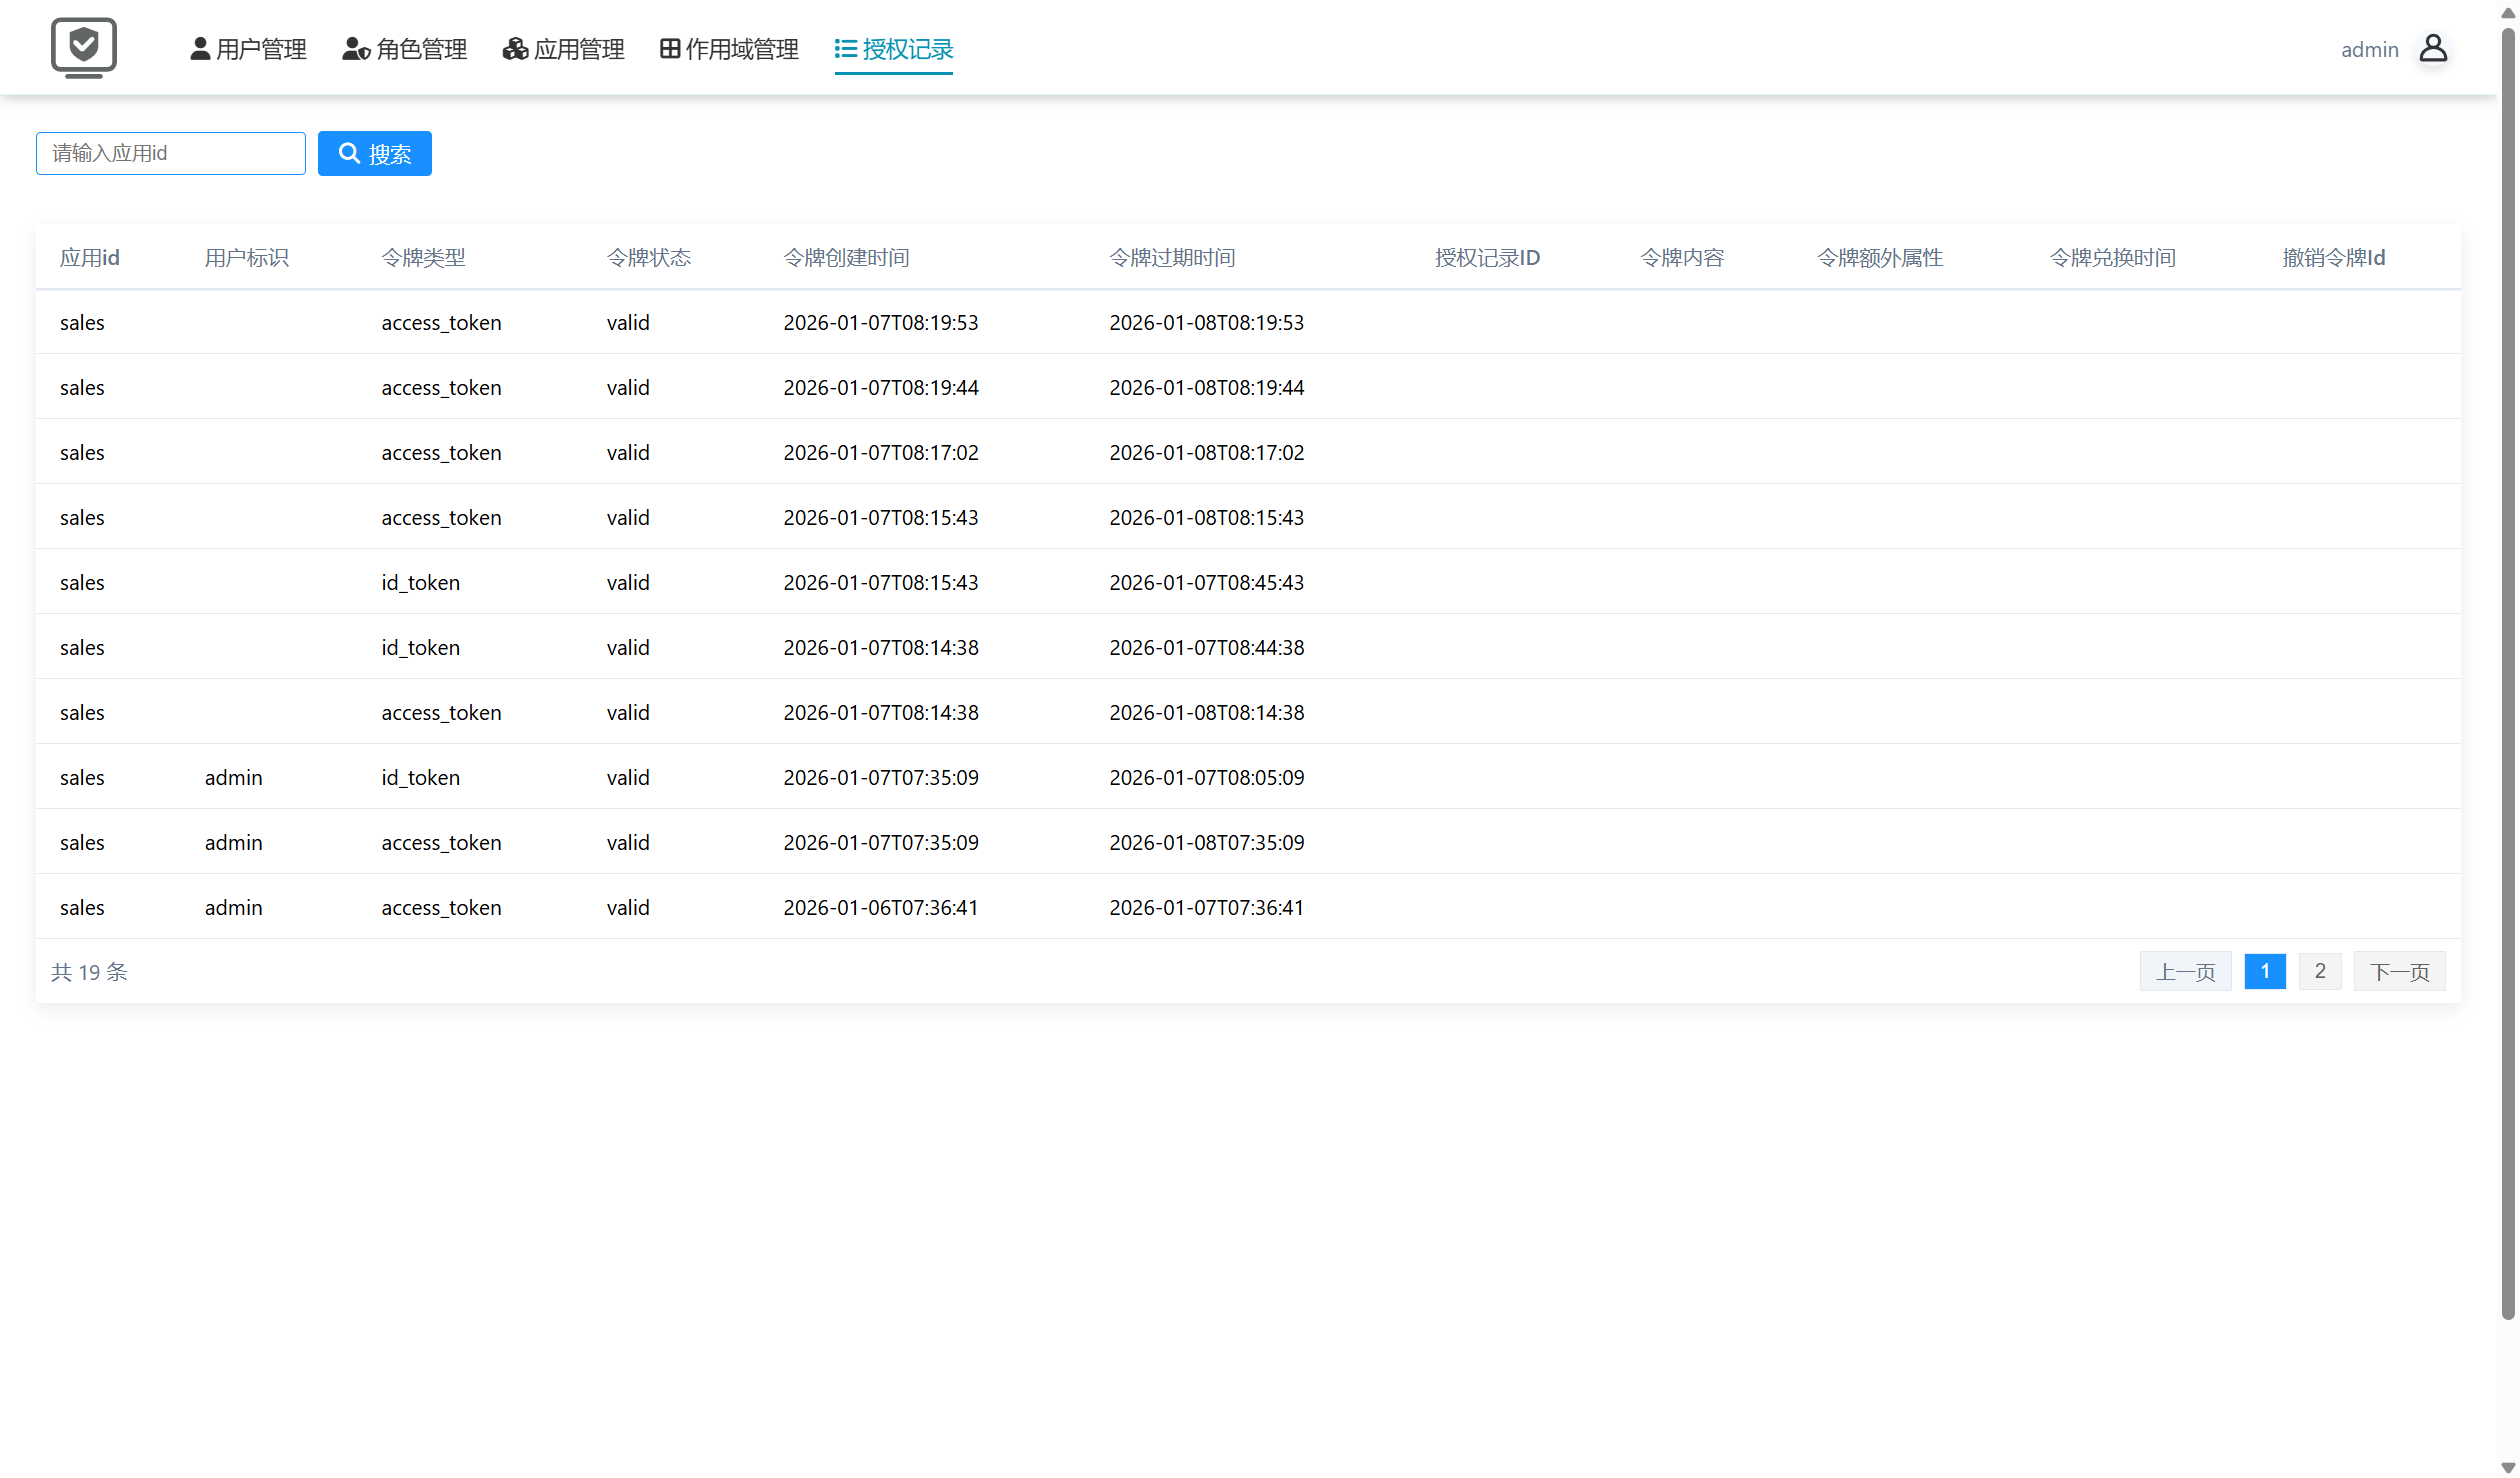Click the 令牌创建时间 column header

[x=846, y=258]
